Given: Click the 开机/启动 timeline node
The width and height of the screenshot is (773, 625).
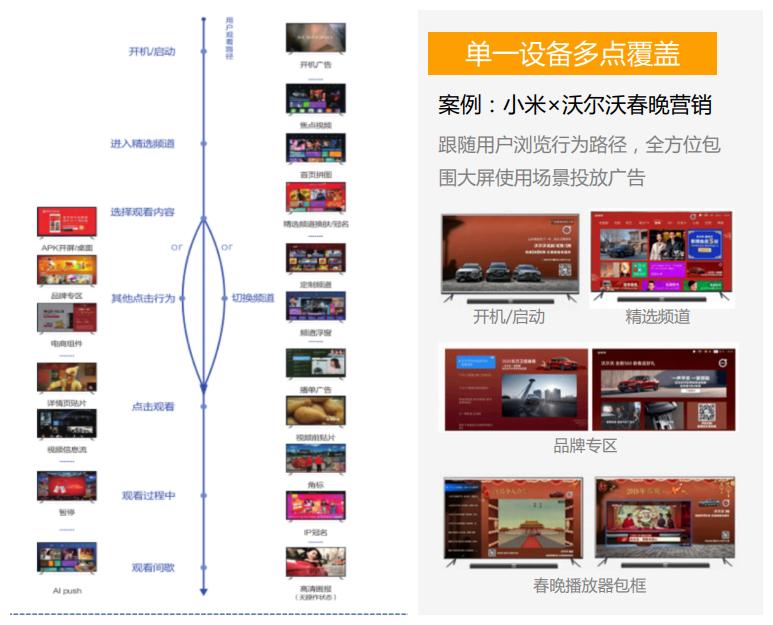Looking at the screenshot, I should 204,51.
